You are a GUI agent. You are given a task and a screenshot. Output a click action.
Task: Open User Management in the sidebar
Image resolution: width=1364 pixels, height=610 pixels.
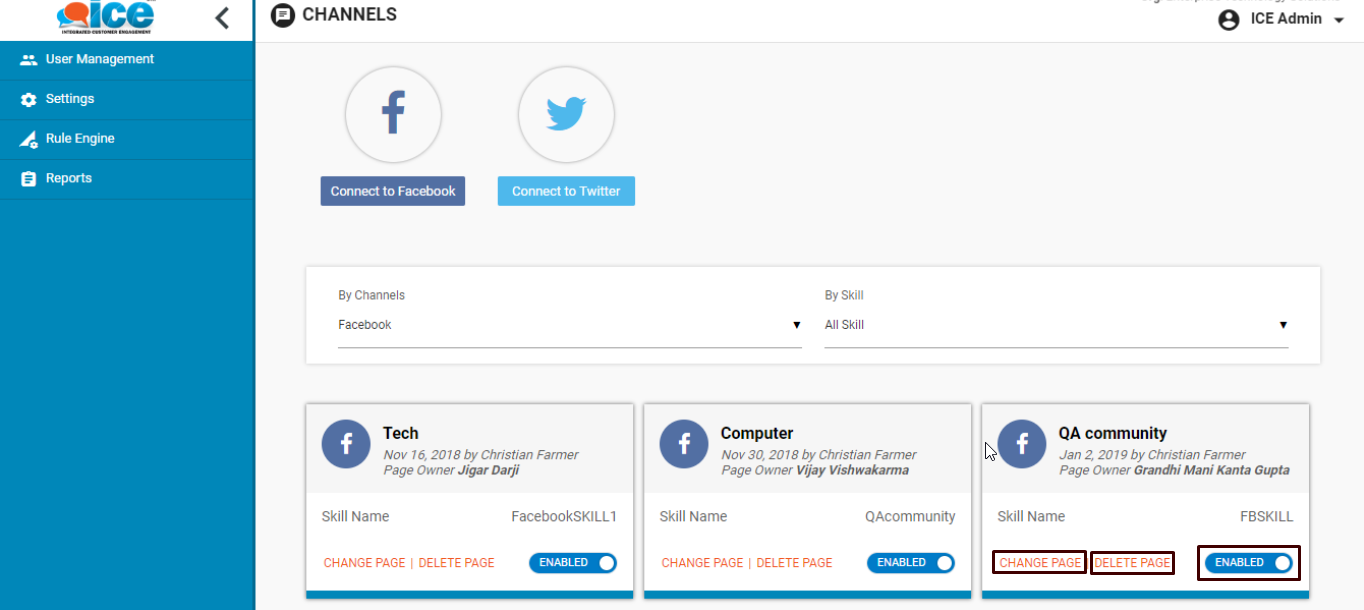point(99,59)
